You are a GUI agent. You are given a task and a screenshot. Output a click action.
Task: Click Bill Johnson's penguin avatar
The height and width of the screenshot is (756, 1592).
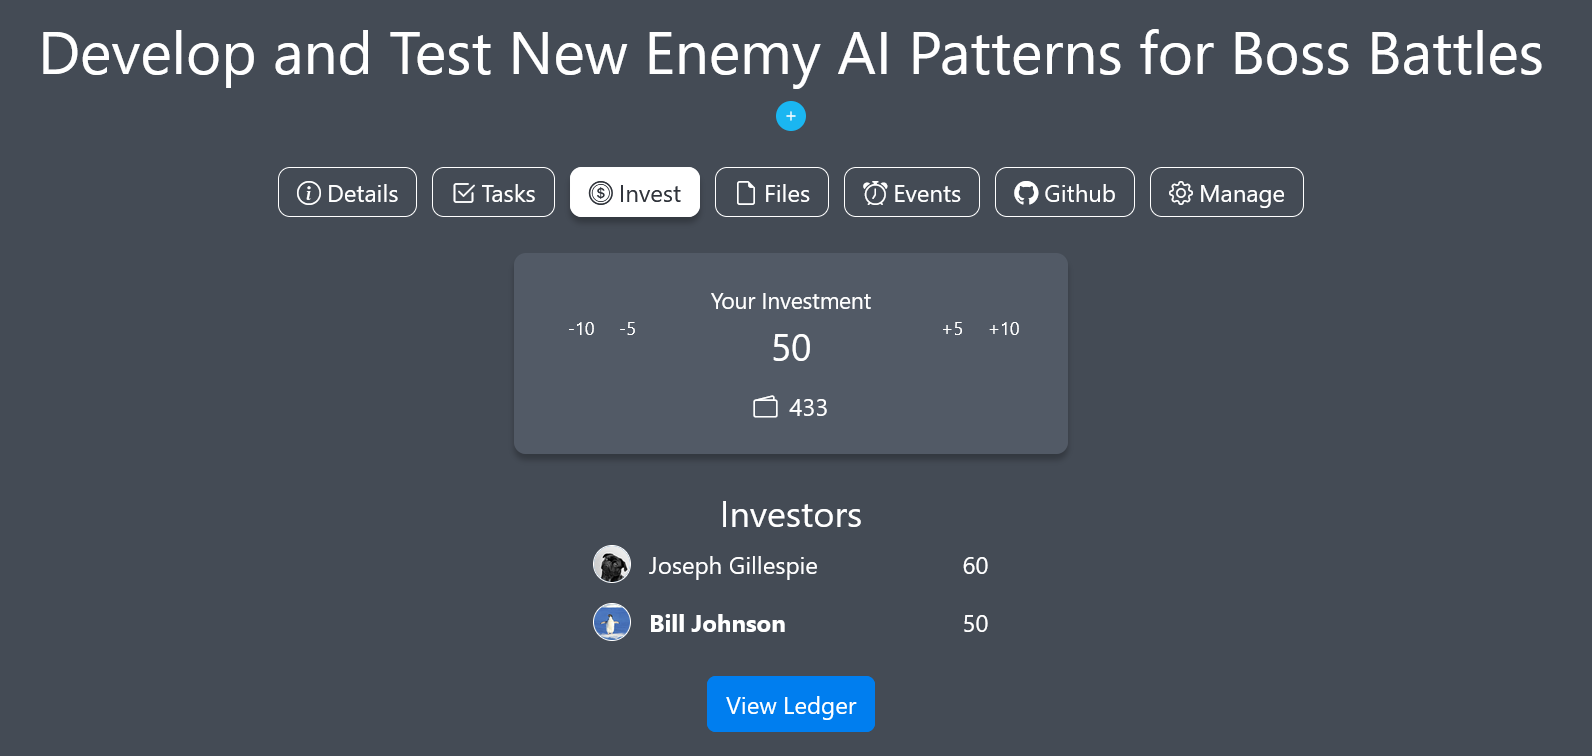click(612, 623)
